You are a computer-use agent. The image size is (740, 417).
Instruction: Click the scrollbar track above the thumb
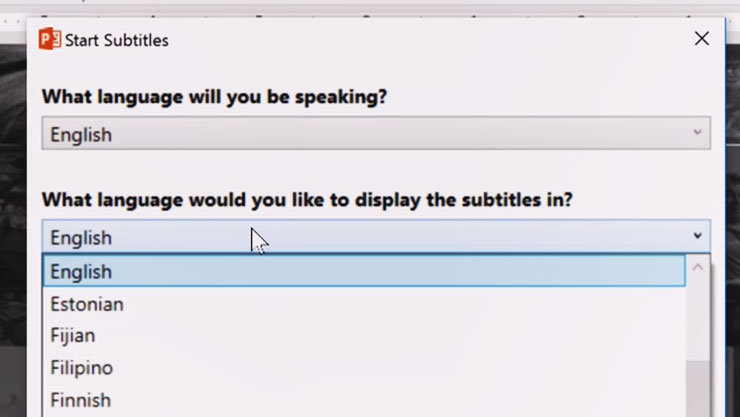[698, 320]
